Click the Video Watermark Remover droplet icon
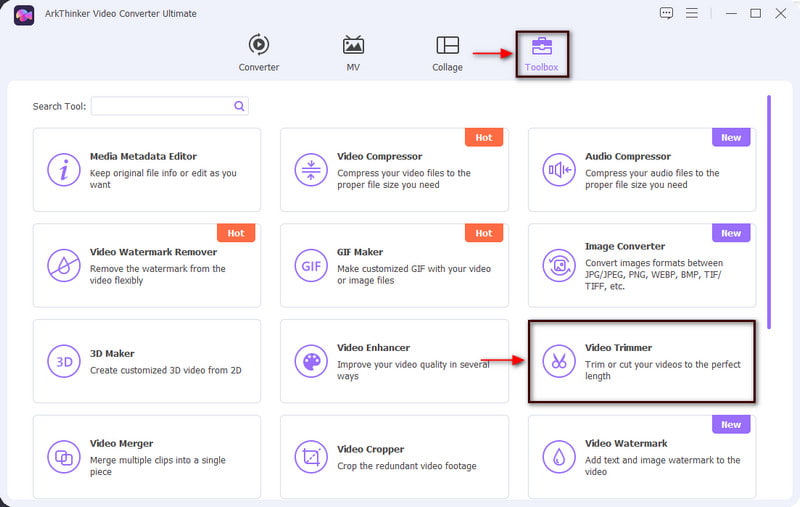This screenshot has height=507, width=800. coord(64,265)
